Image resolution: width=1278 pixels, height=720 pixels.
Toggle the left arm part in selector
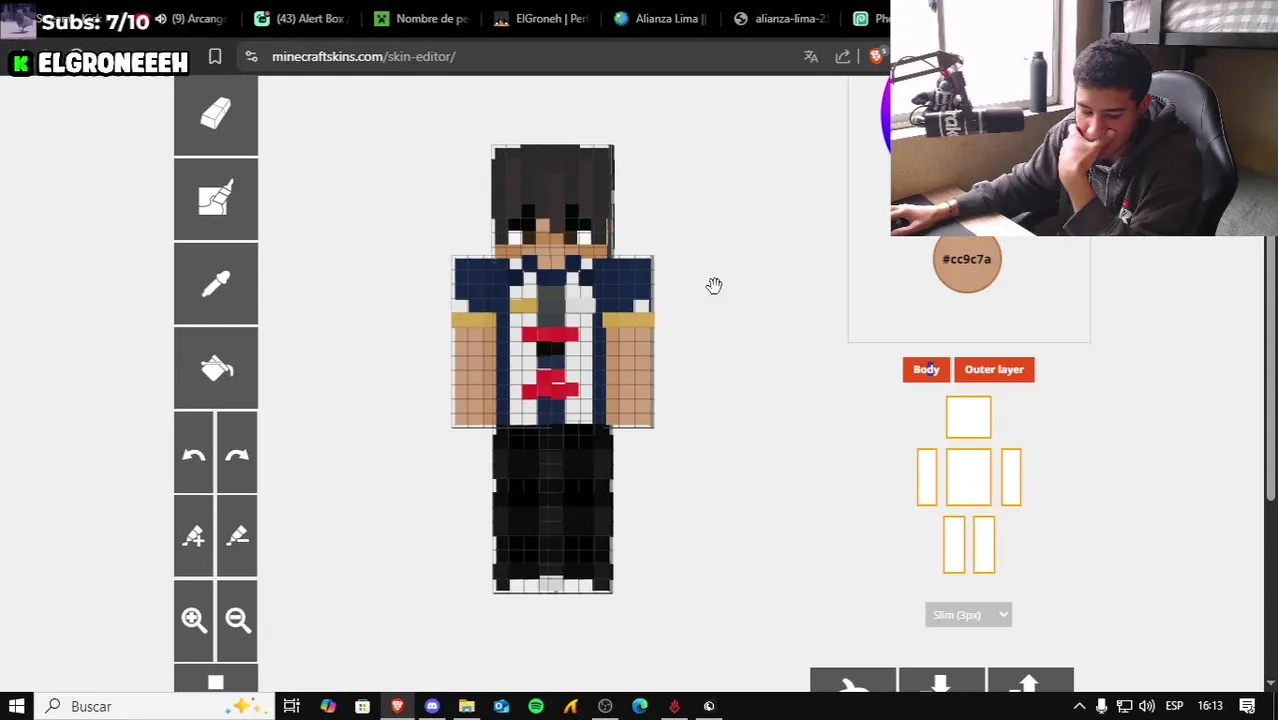pyautogui.click(x=927, y=477)
